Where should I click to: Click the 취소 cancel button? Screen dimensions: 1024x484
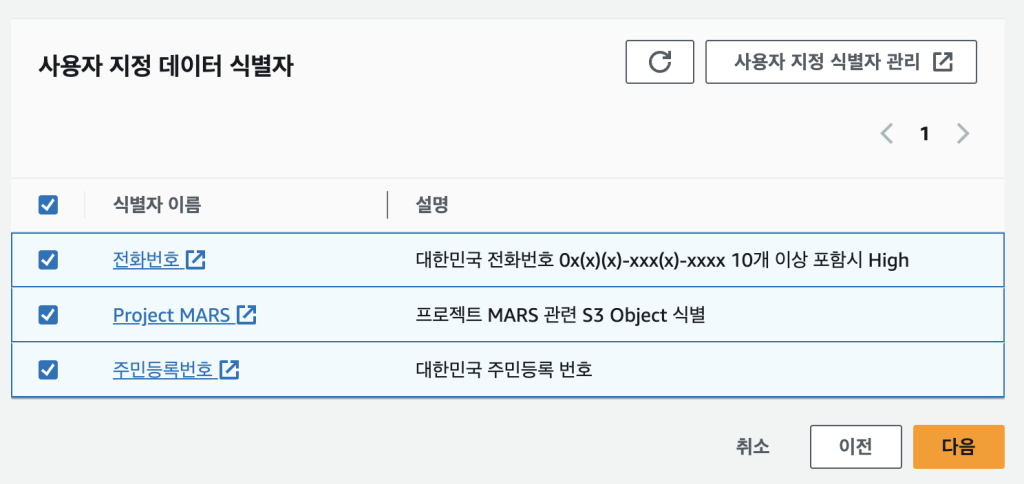pos(752,447)
